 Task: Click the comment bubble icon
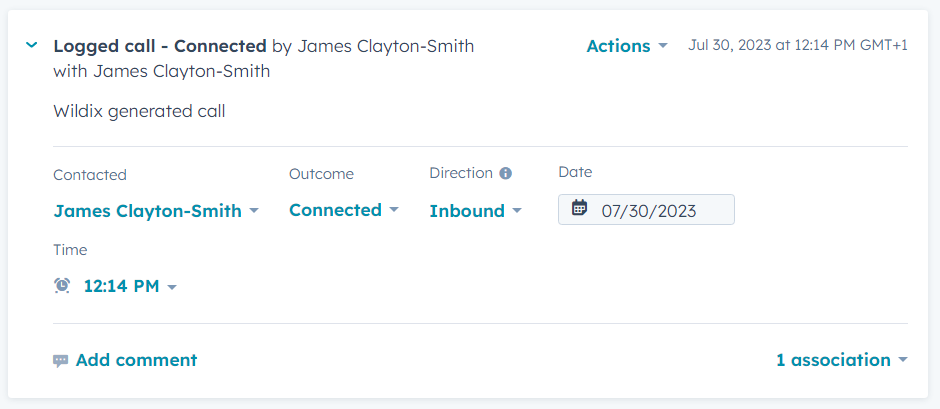point(61,361)
